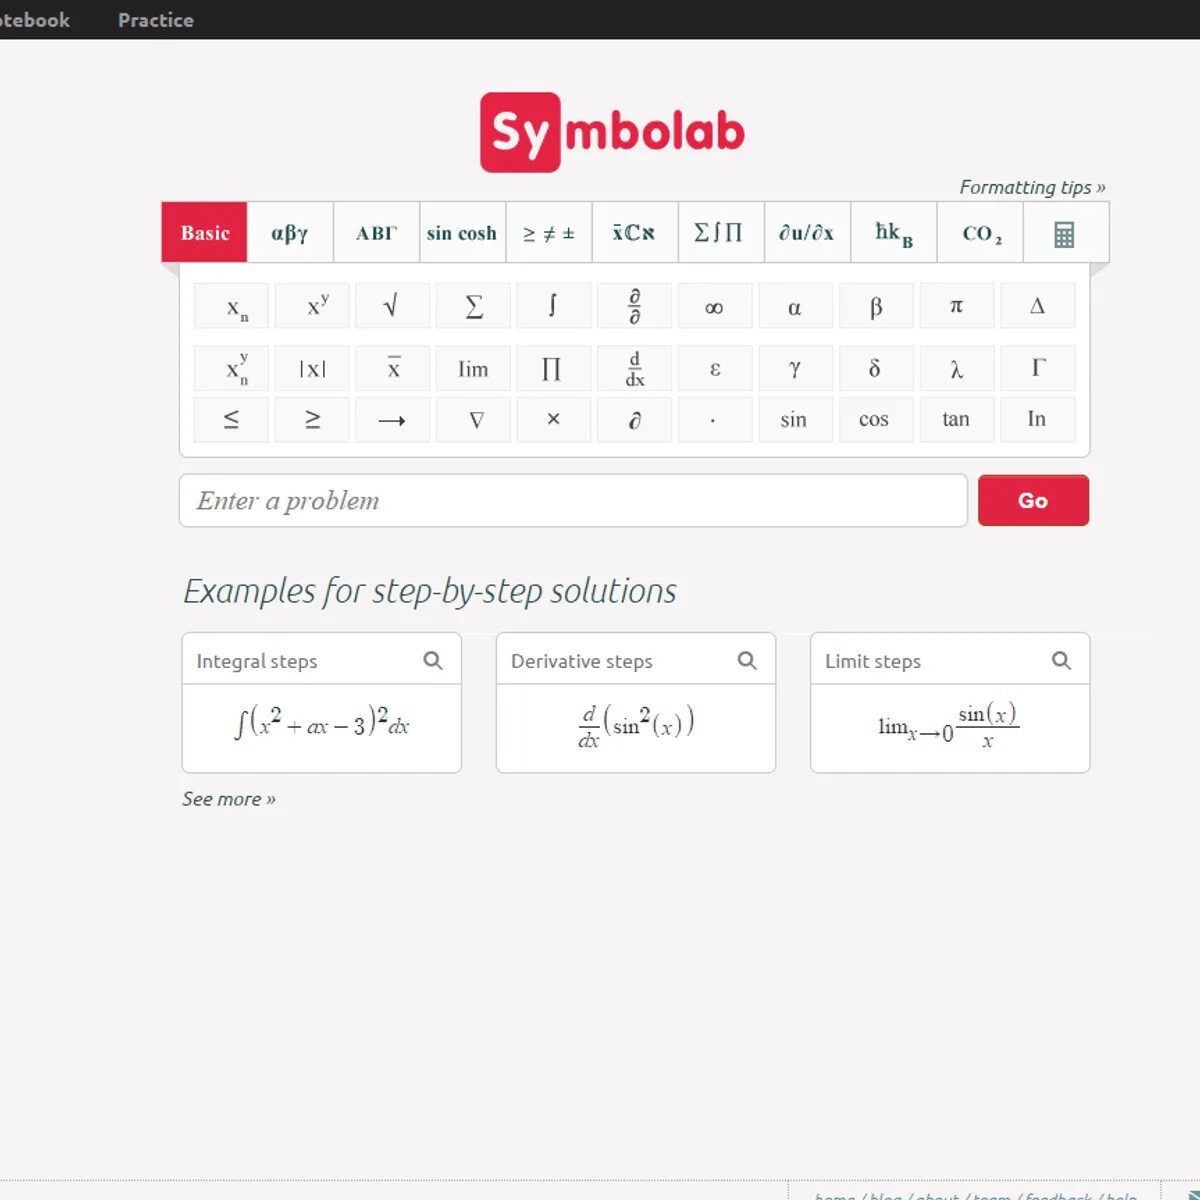Search the Limit steps example
The height and width of the screenshot is (1200, 1200).
pos(1061,660)
